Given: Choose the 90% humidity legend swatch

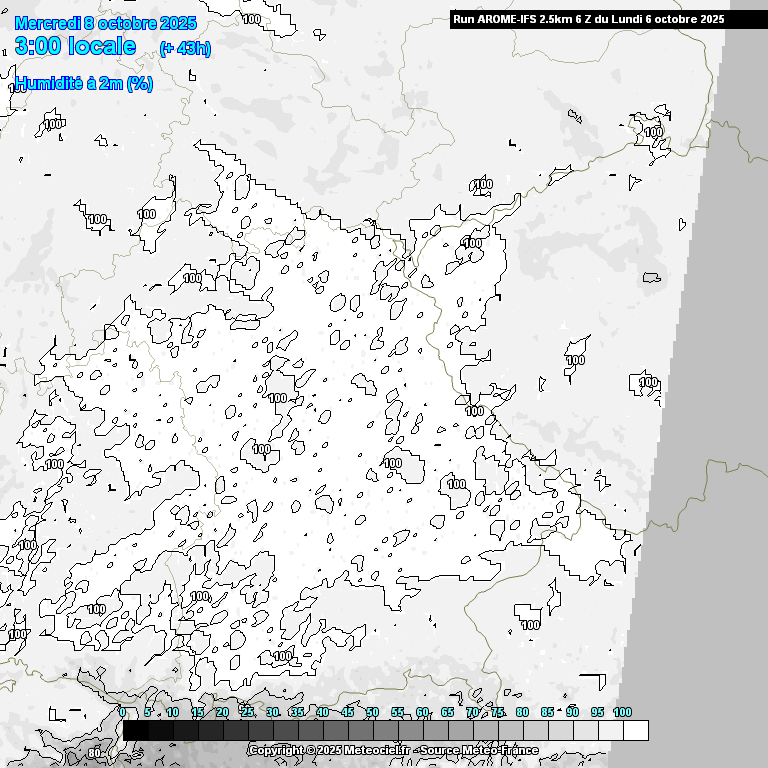Looking at the screenshot, I should tap(586, 731).
